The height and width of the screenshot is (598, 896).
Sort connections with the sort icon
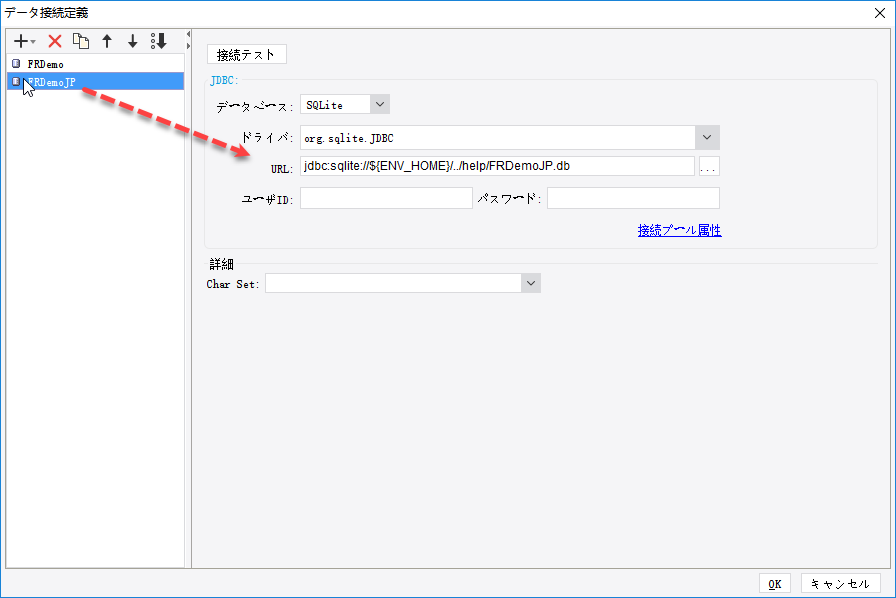pyautogui.click(x=158, y=41)
